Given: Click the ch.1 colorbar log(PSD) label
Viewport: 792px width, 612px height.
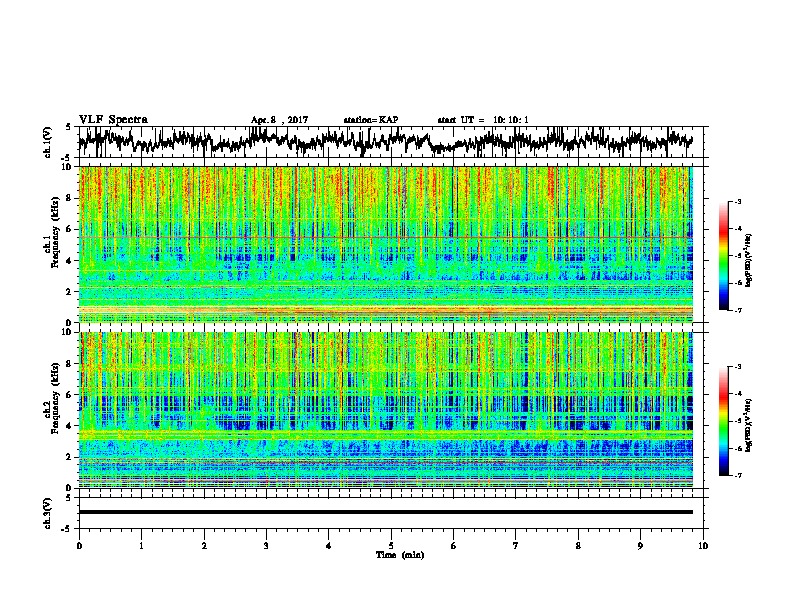Looking at the screenshot, I should 749,260.
